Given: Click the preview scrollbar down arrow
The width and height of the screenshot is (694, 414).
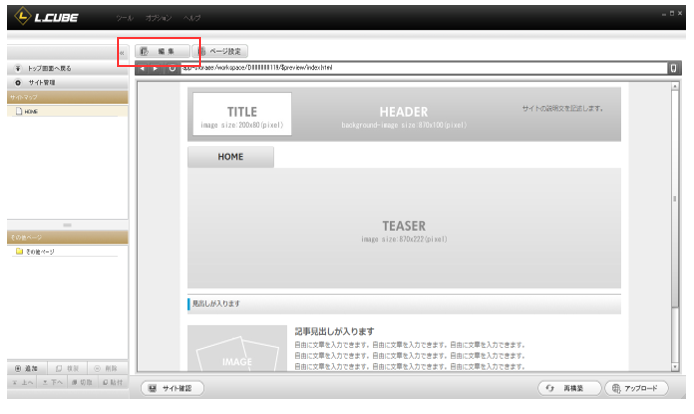Looking at the screenshot, I should pyautogui.click(x=675, y=367).
